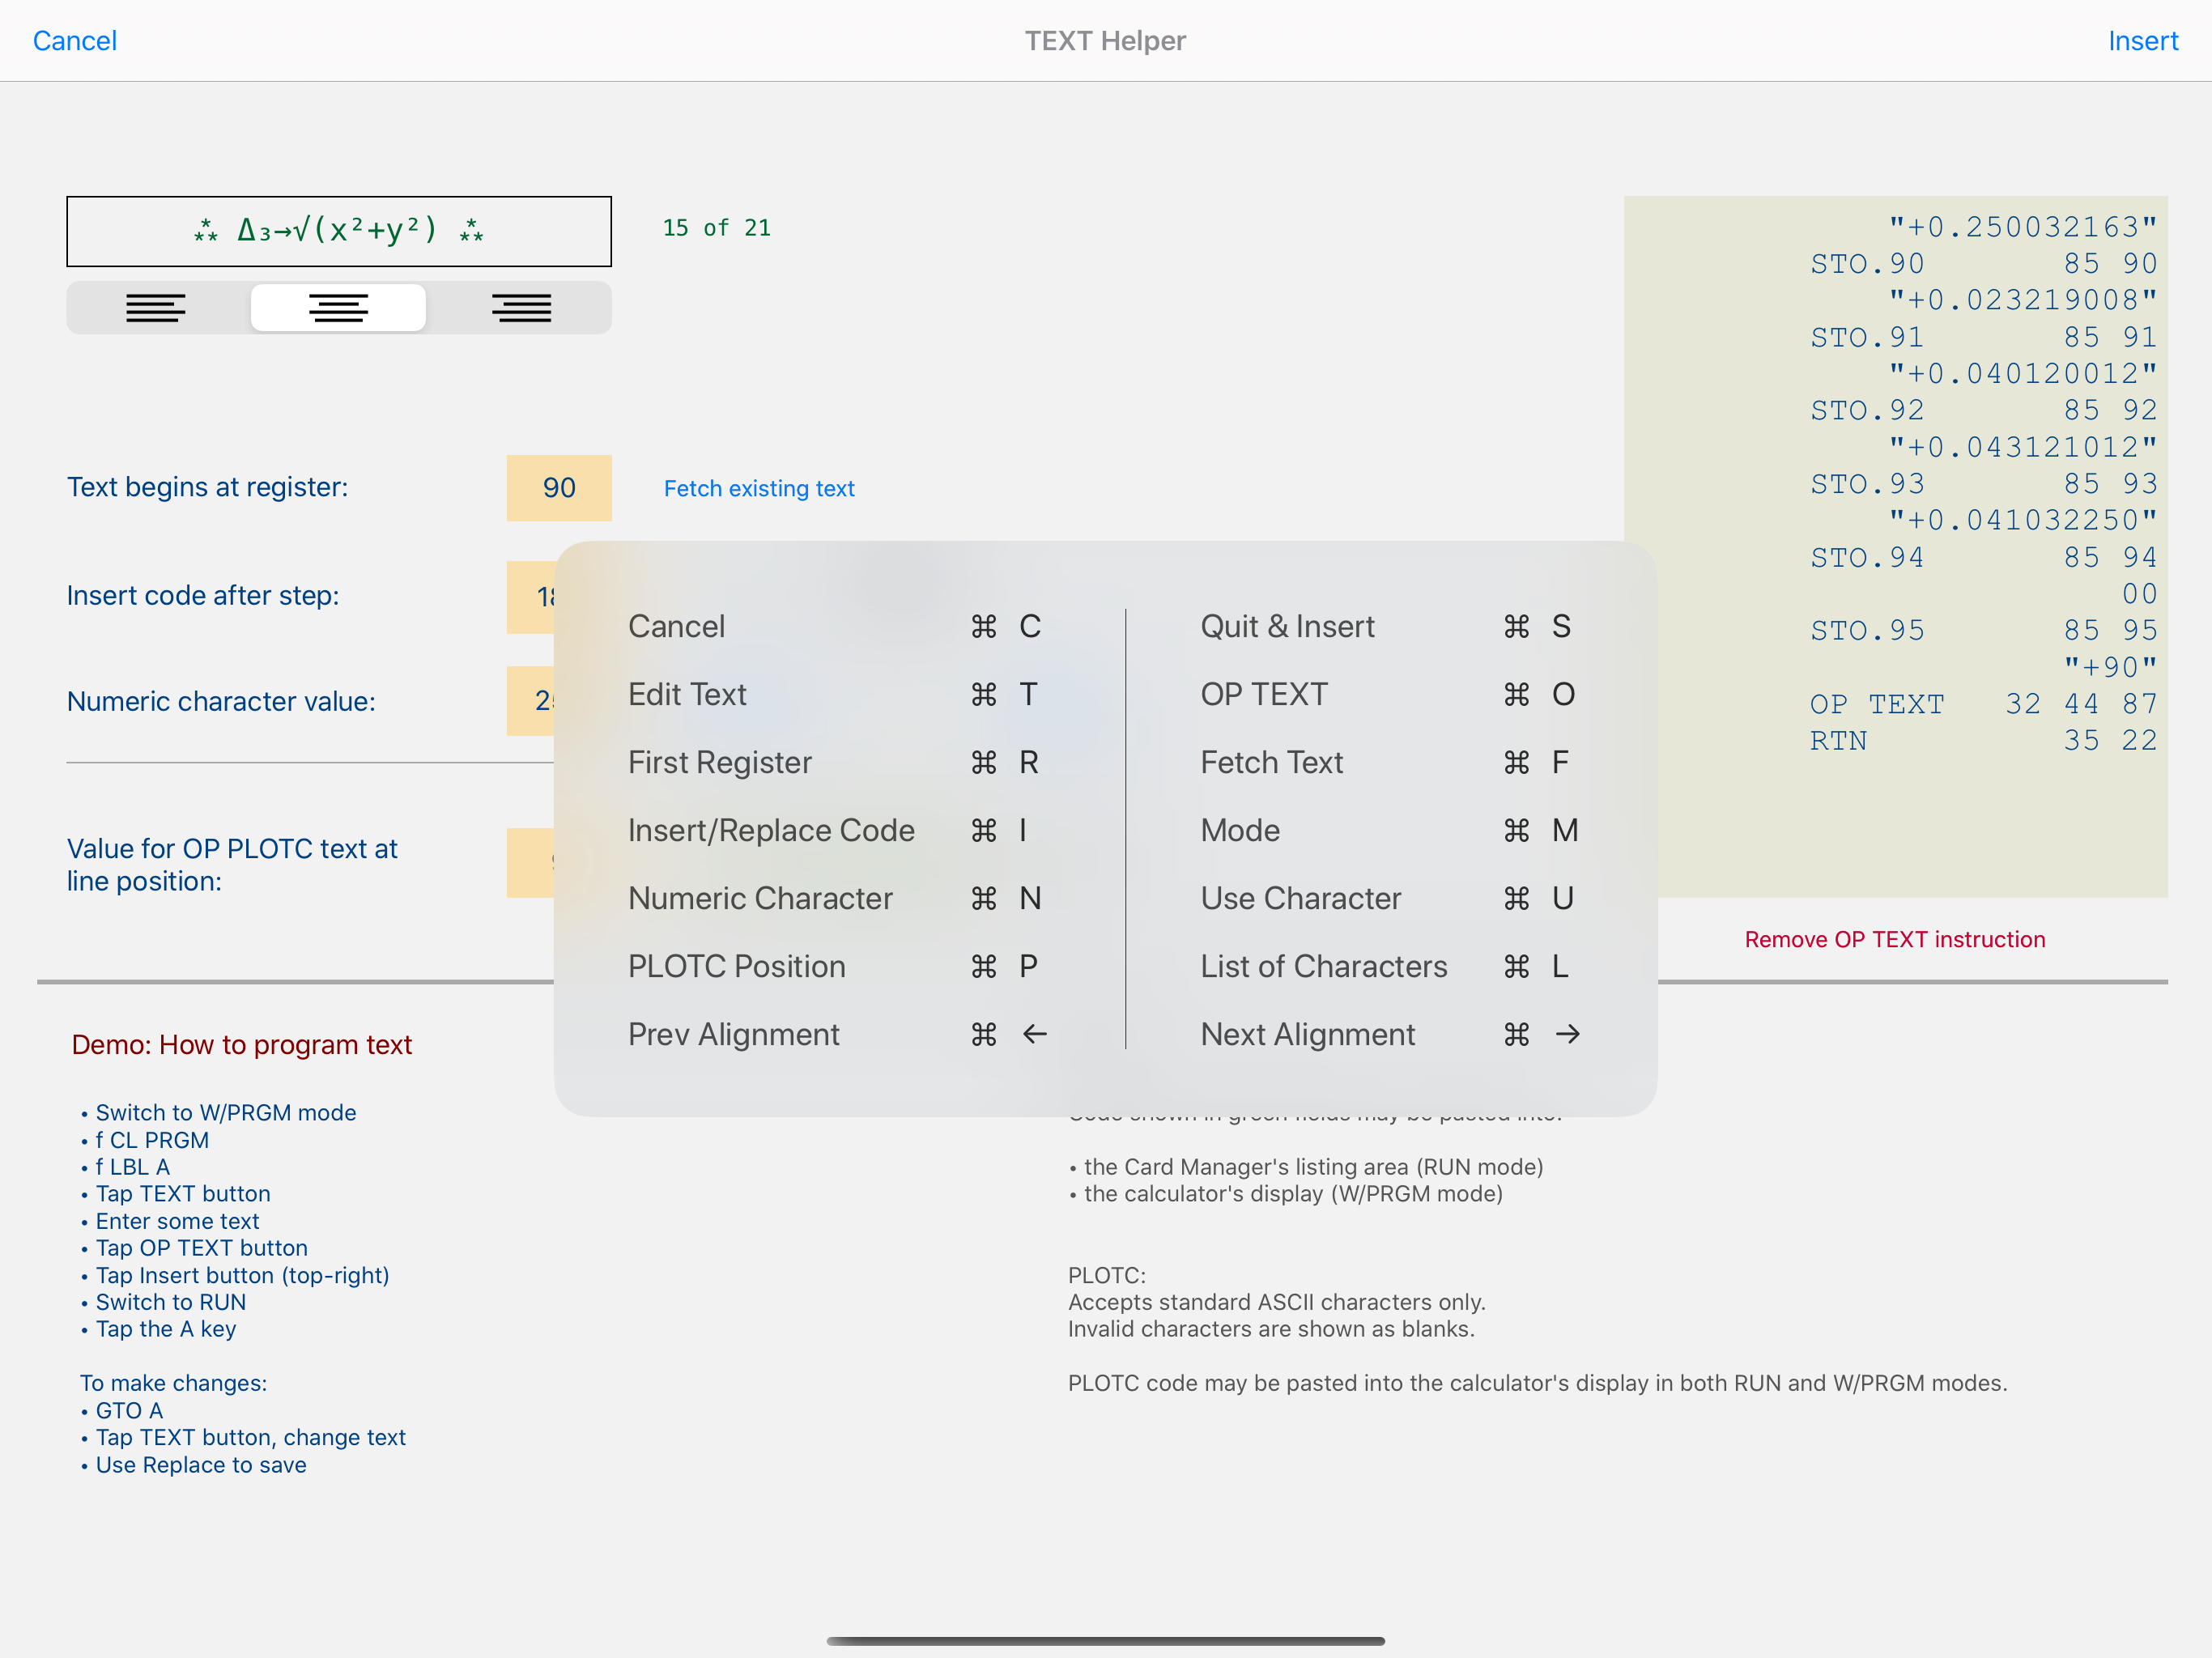Select OP TEXT shortcut entry
This screenshot has height=1658, width=2212.
click(x=1264, y=694)
